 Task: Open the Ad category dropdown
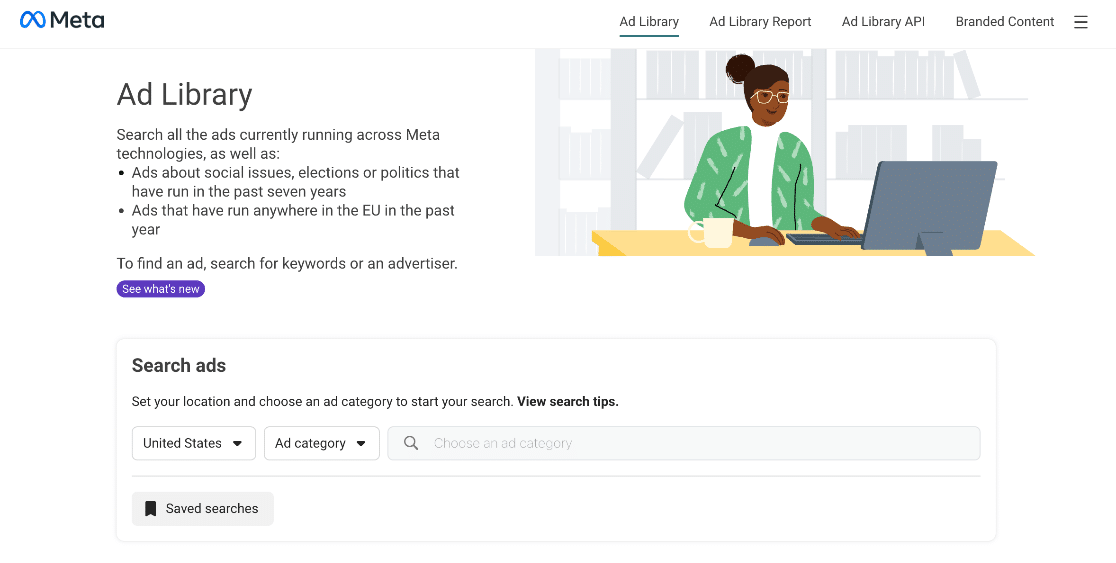(322, 443)
